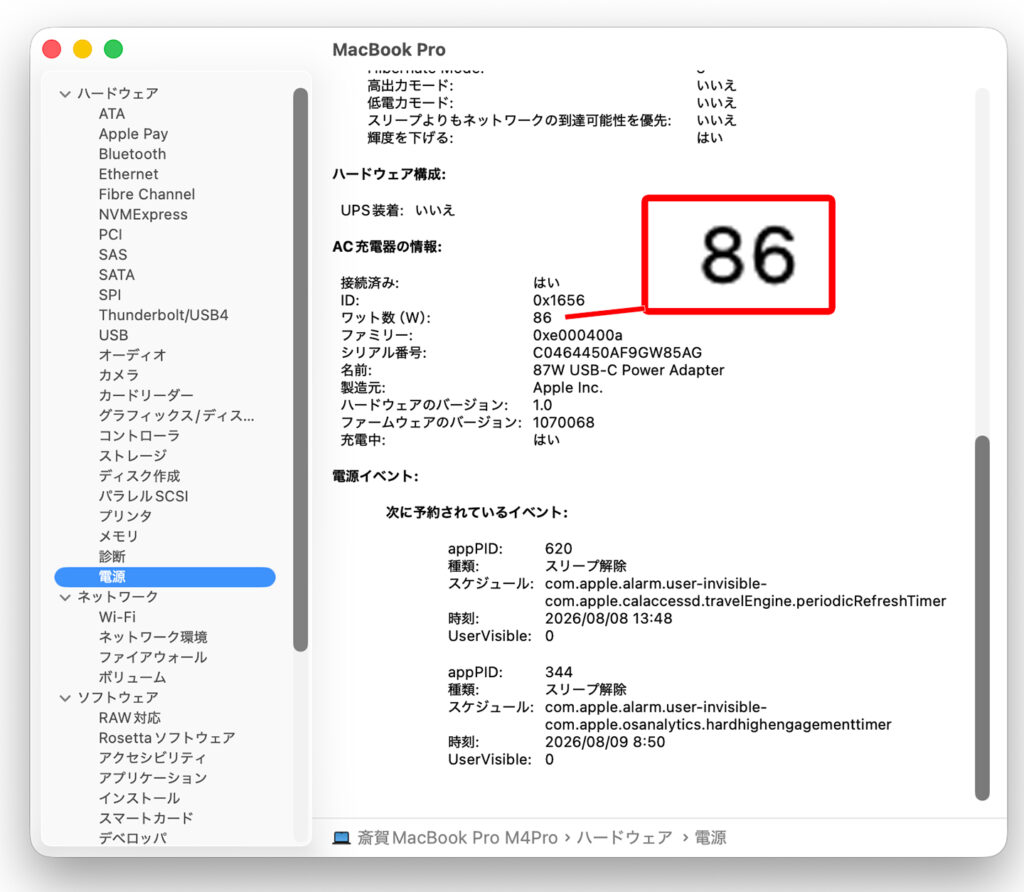The height and width of the screenshot is (892, 1024).
Task: Click the wattage value 86
Action: tap(542, 318)
